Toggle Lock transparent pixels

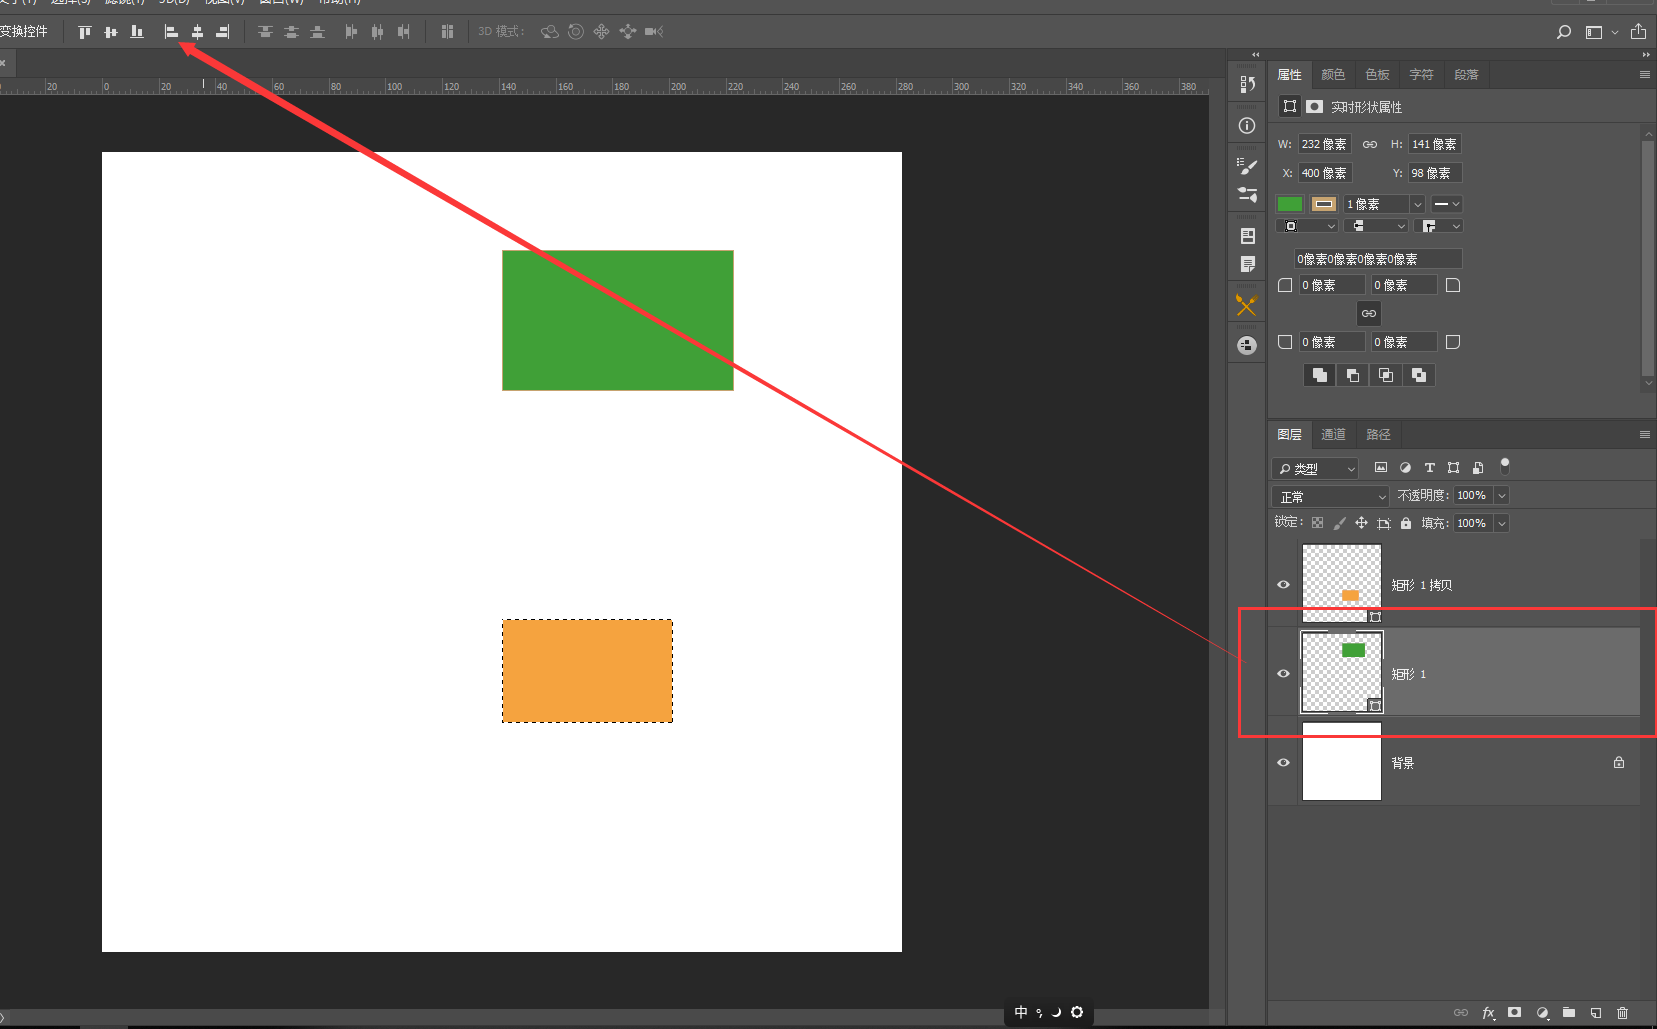tap(1318, 523)
